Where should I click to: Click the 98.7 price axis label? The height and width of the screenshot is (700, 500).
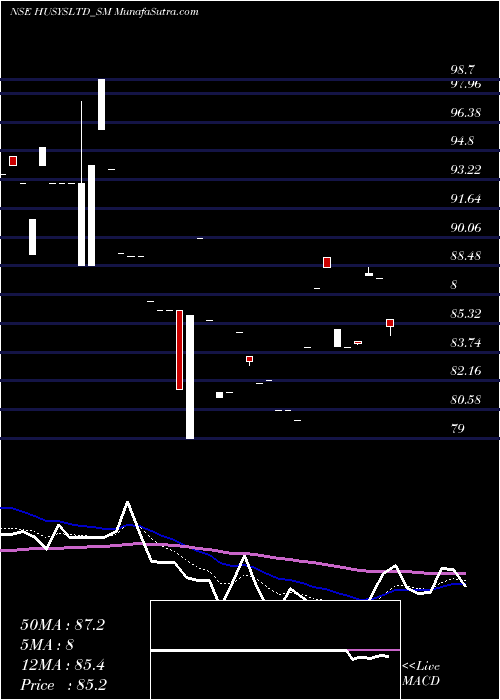[x=463, y=70]
